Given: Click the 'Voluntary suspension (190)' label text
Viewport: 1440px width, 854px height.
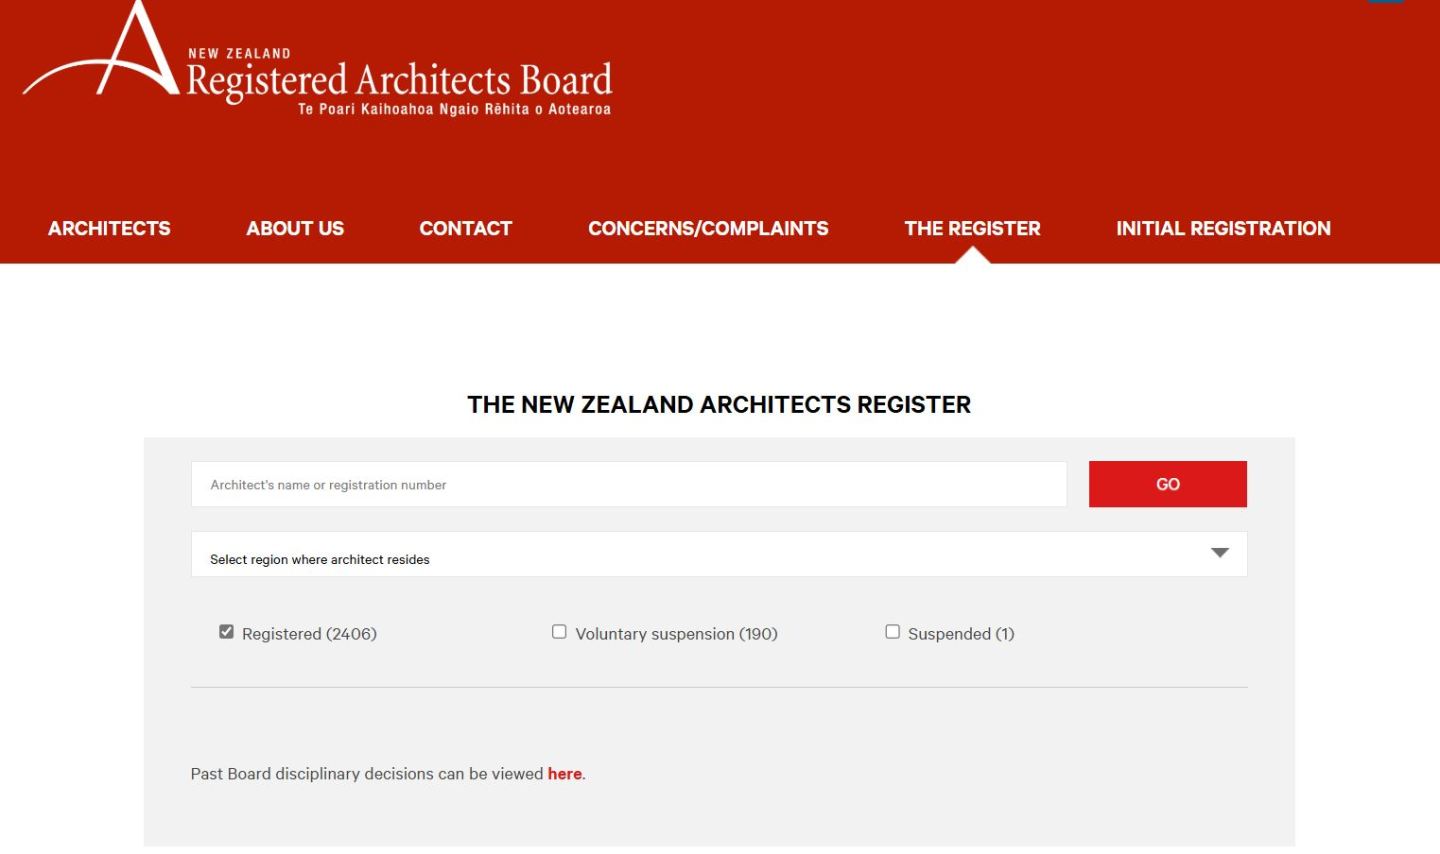Looking at the screenshot, I should [x=676, y=634].
